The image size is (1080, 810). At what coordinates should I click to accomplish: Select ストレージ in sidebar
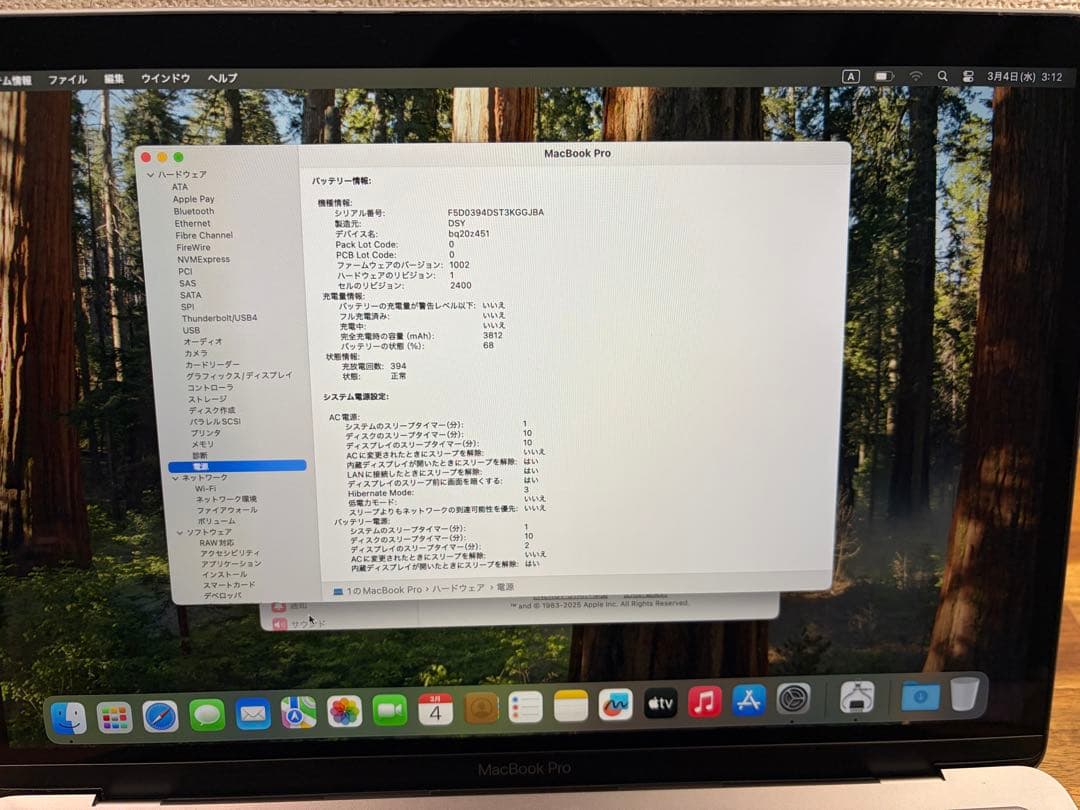tap(207, 399)
